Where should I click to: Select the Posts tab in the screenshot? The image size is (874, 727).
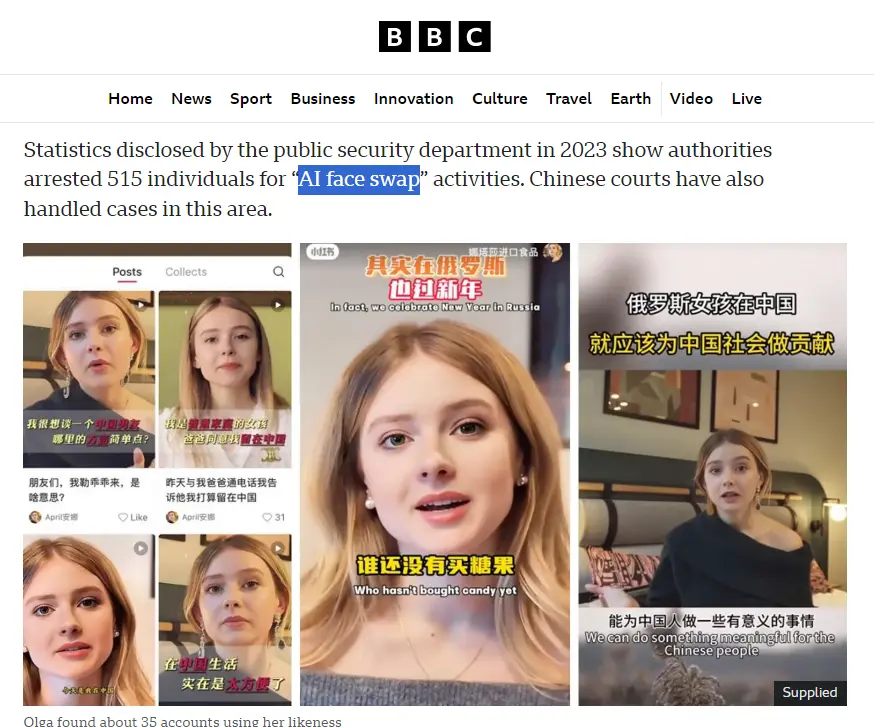coord(127,272)
